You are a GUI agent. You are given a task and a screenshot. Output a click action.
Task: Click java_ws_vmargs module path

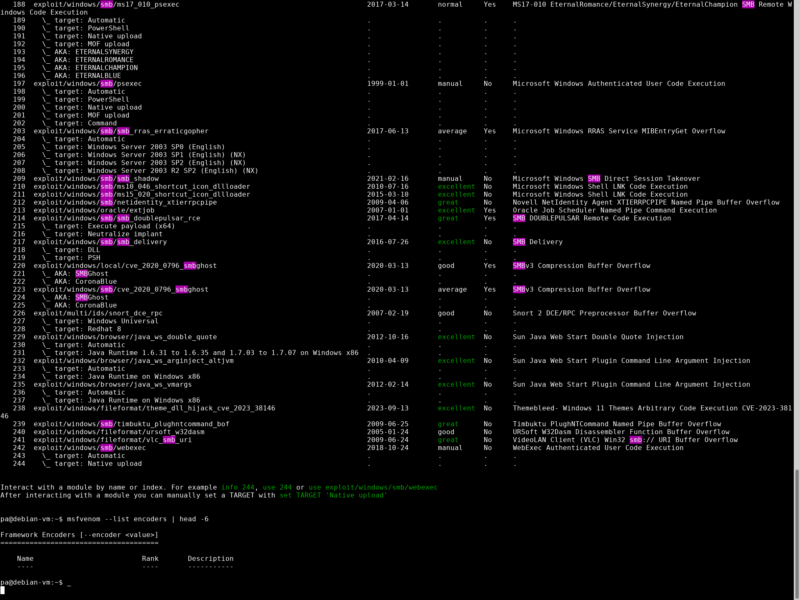point(113,384)
